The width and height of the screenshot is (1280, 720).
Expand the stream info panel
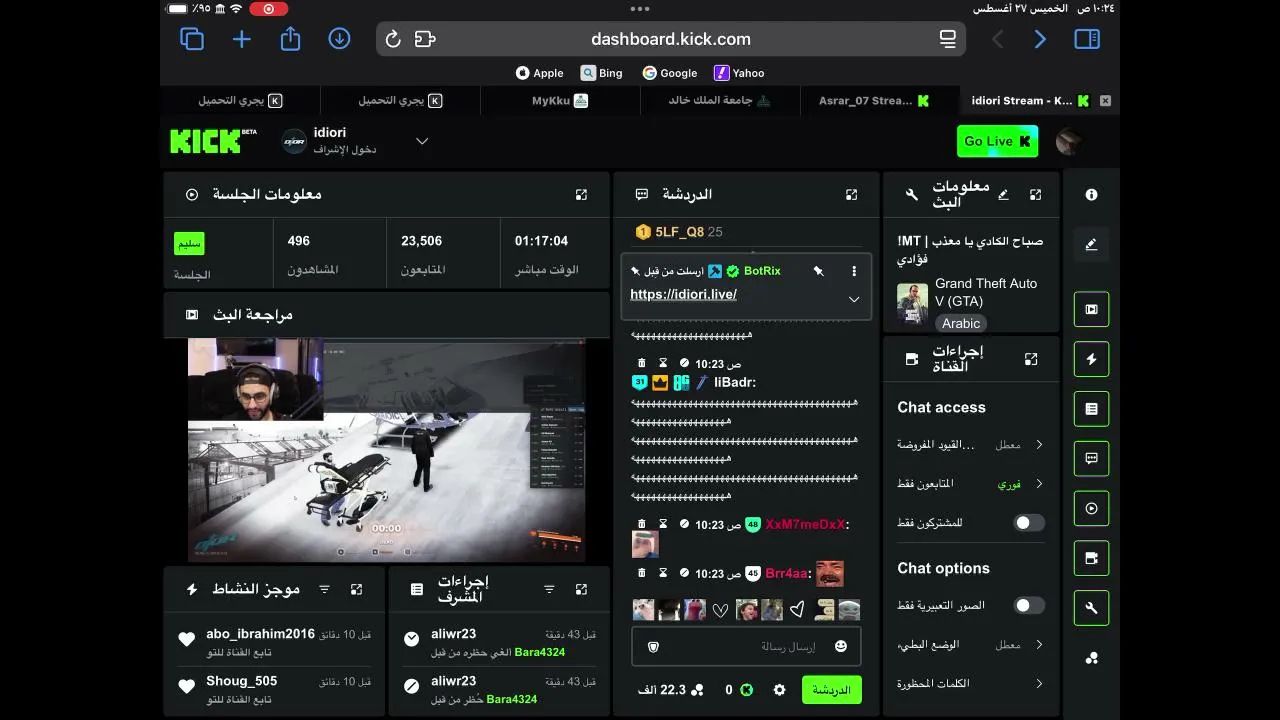(x=1035, y=195)
